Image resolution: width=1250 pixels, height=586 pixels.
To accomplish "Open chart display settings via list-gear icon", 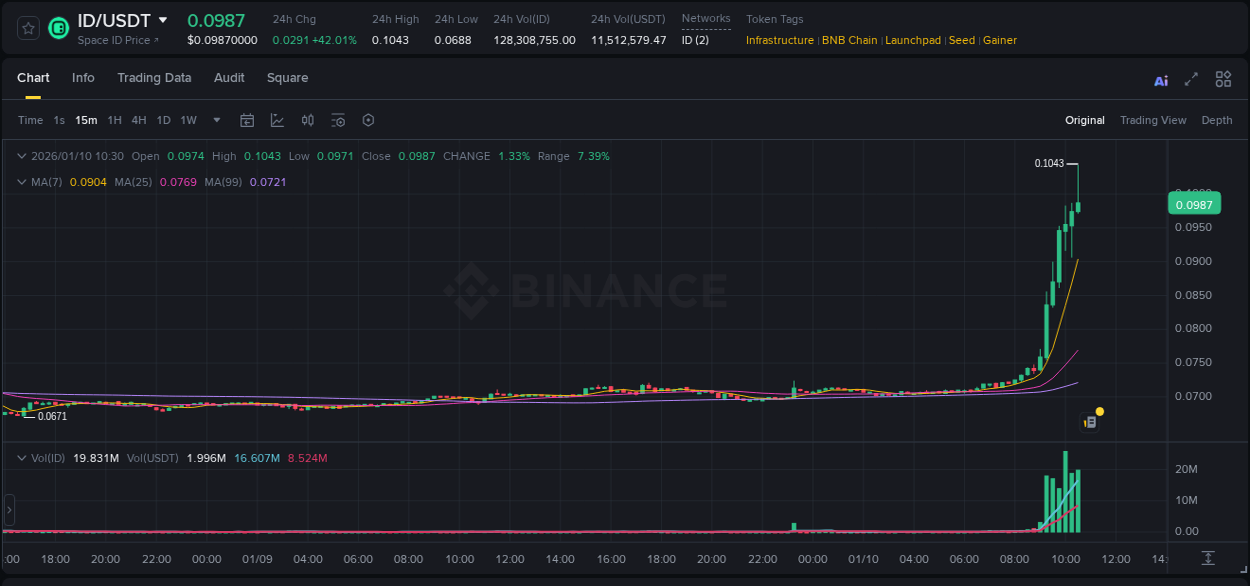I will [x=338, y=120].
